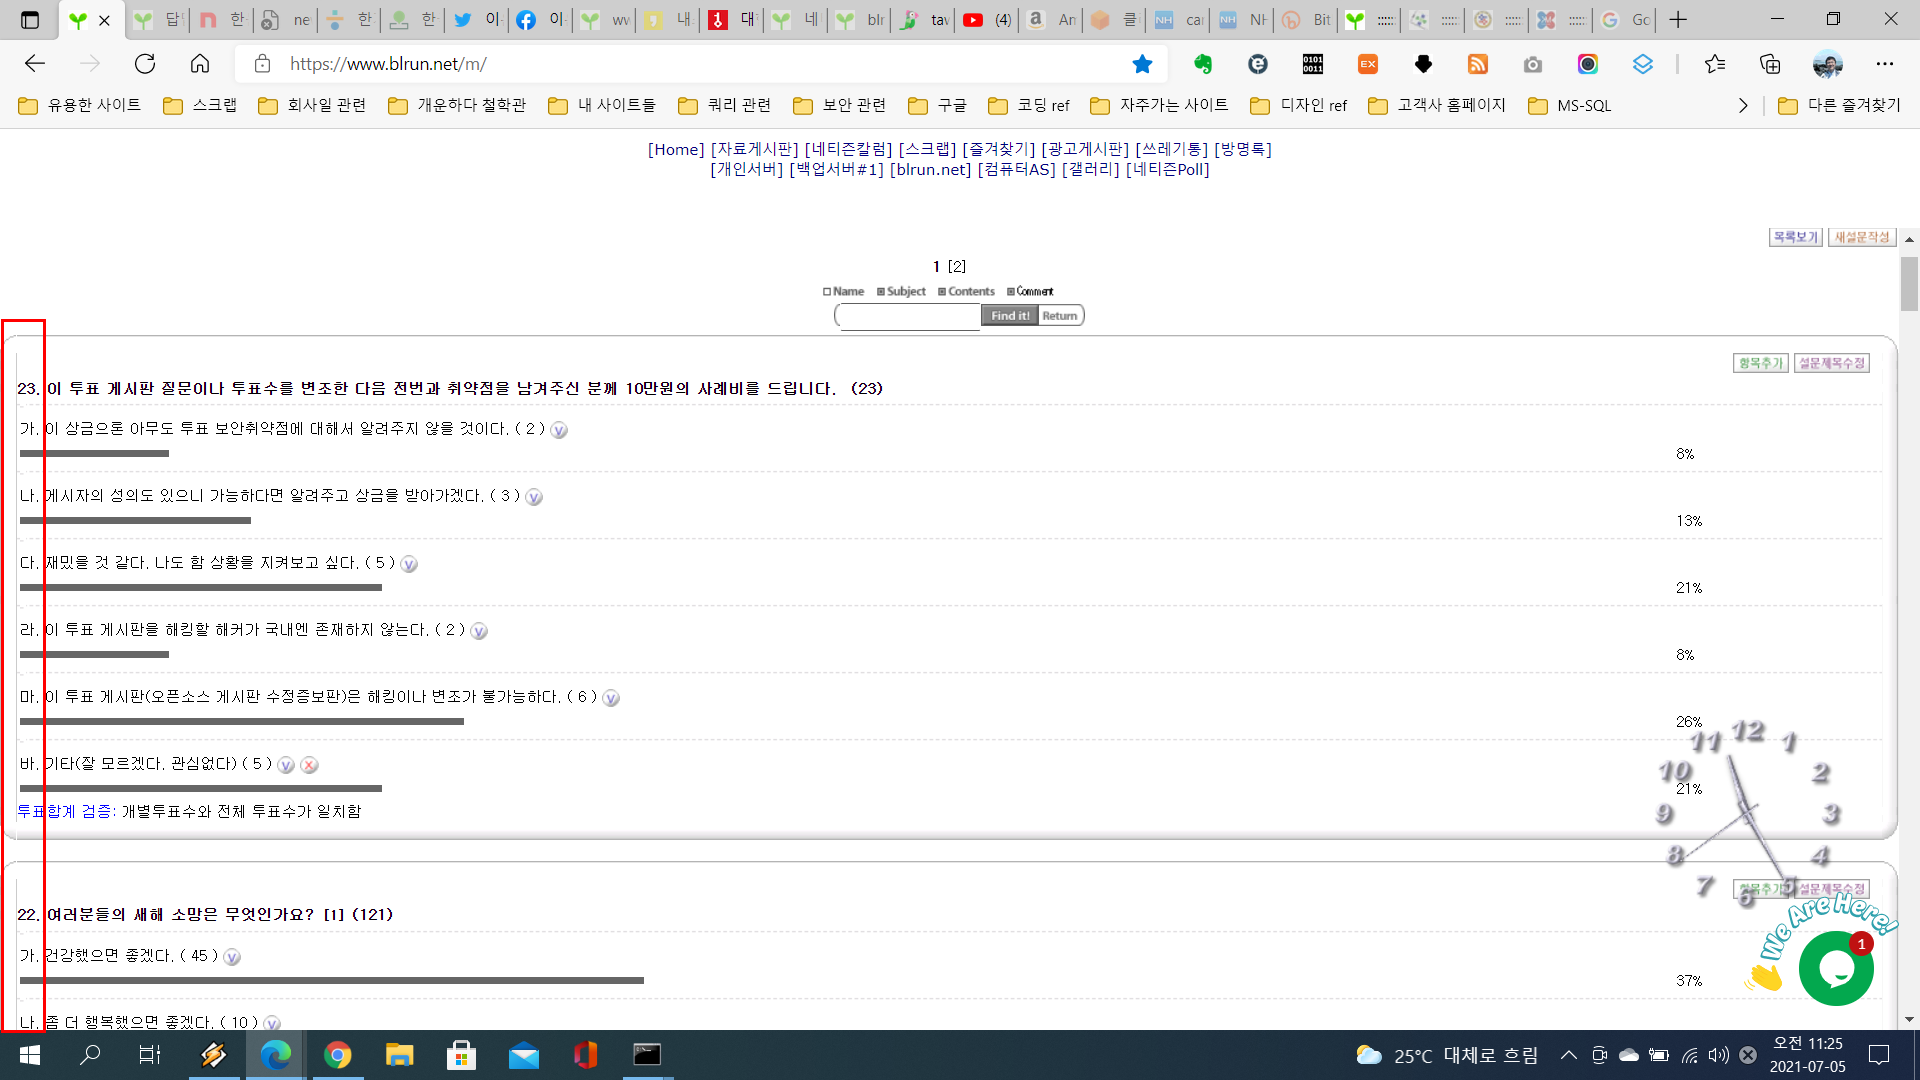Click the 목록보기 button
1920x1080 pixels.
pyautogui.click(x=1796, y=237)
